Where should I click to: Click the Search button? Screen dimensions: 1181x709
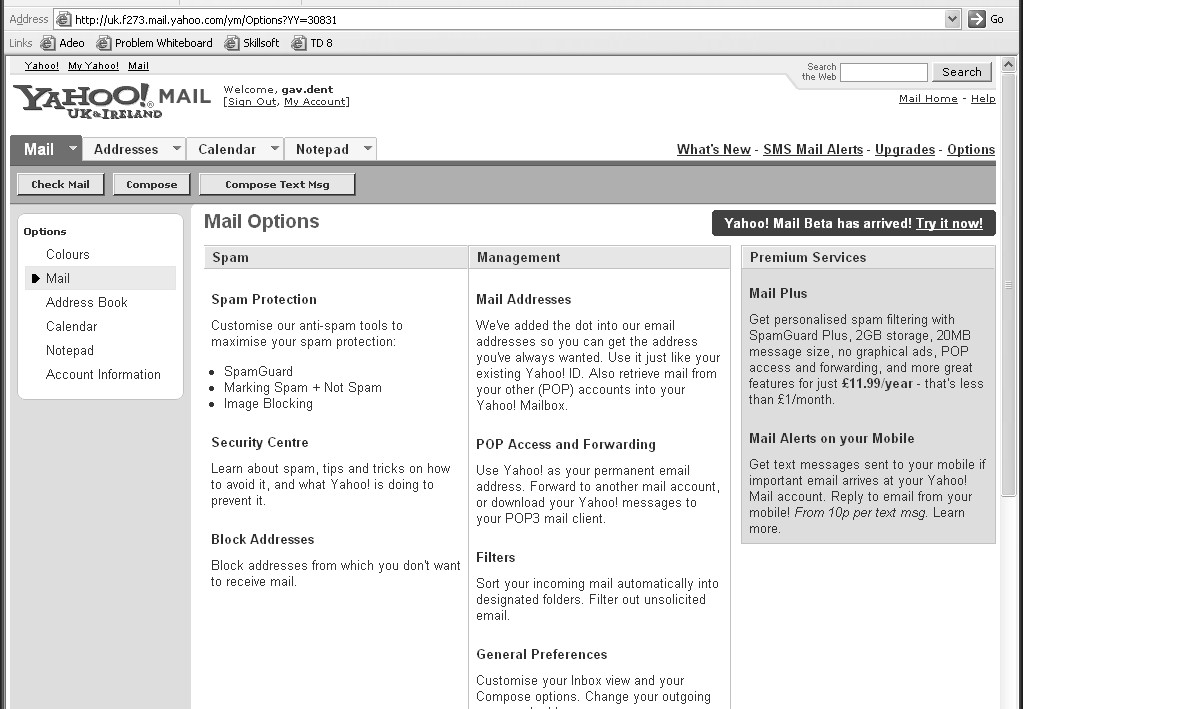(962, 72)
